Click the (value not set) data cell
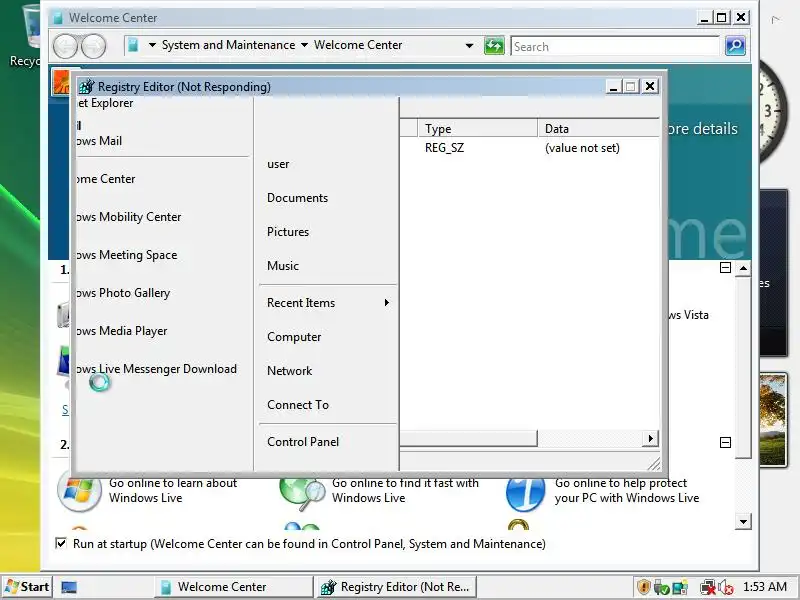The width and height of the screenshot is (800, 600). [x=582, y=148]
